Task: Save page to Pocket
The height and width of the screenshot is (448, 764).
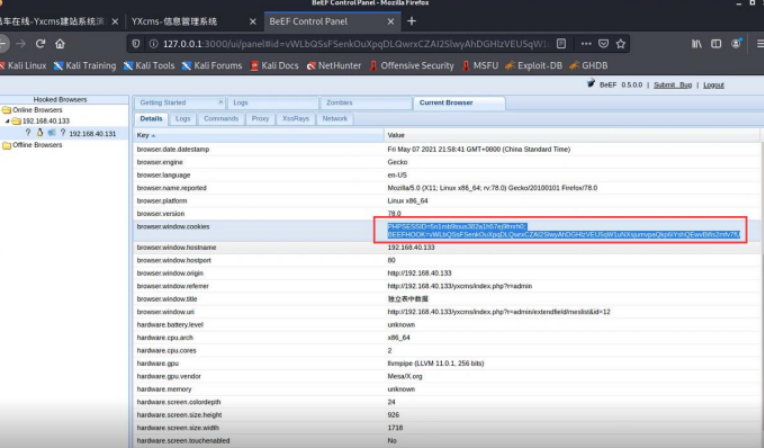Action: tap(603, 44)
